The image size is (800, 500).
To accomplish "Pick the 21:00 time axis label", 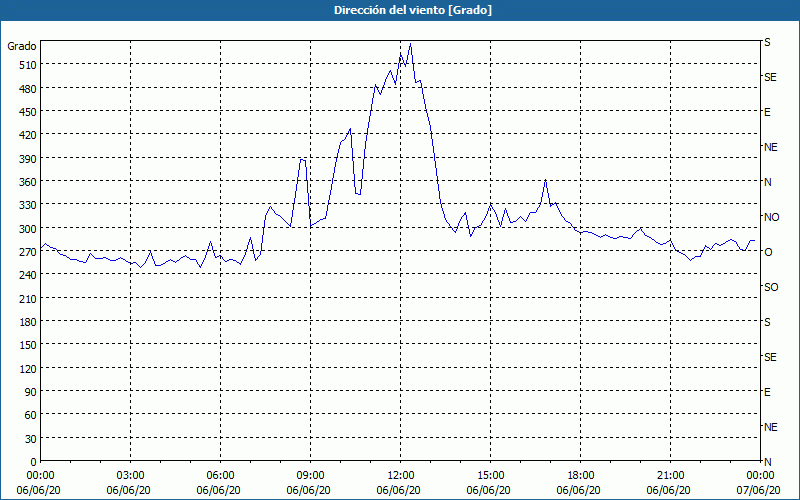I will pos(670,476).
